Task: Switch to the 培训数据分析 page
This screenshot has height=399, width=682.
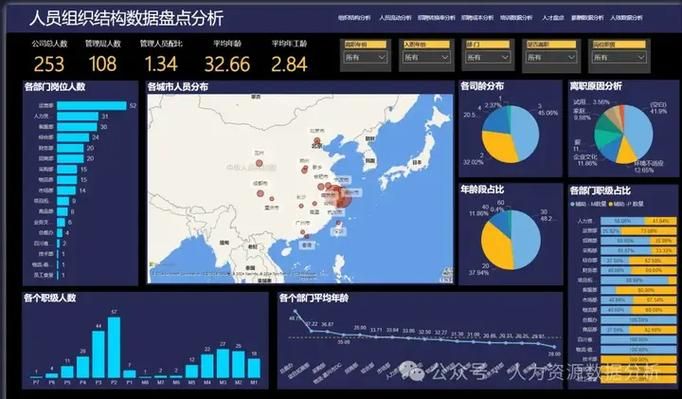Action: 516,18
